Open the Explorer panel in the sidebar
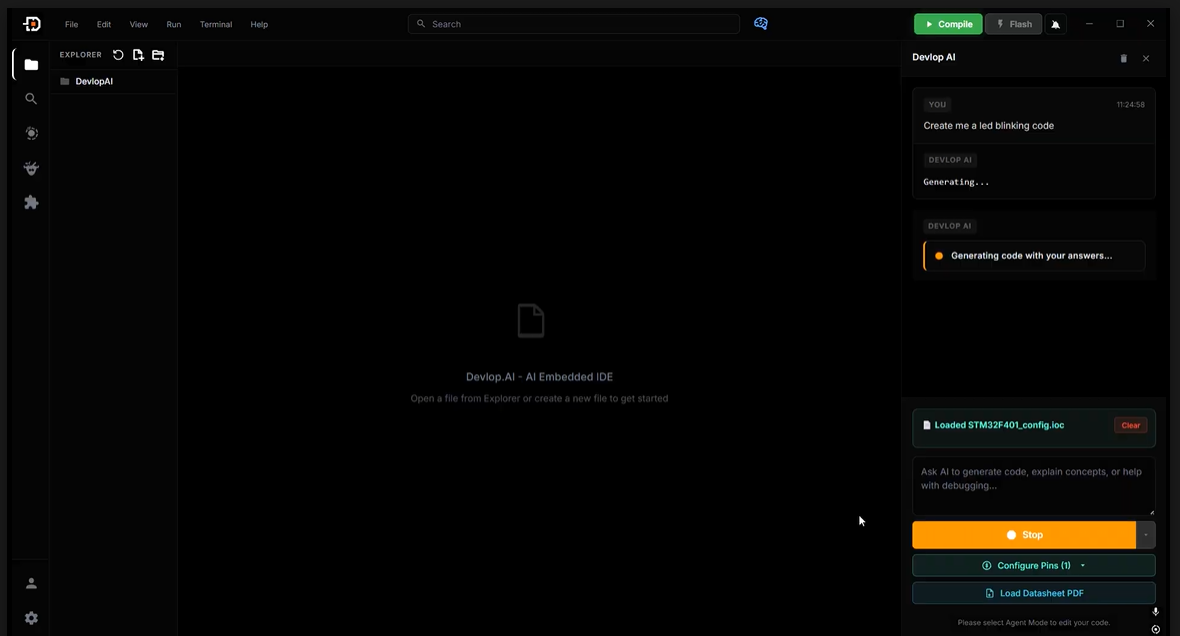1180x636 pixels. [x=30, y=63]
